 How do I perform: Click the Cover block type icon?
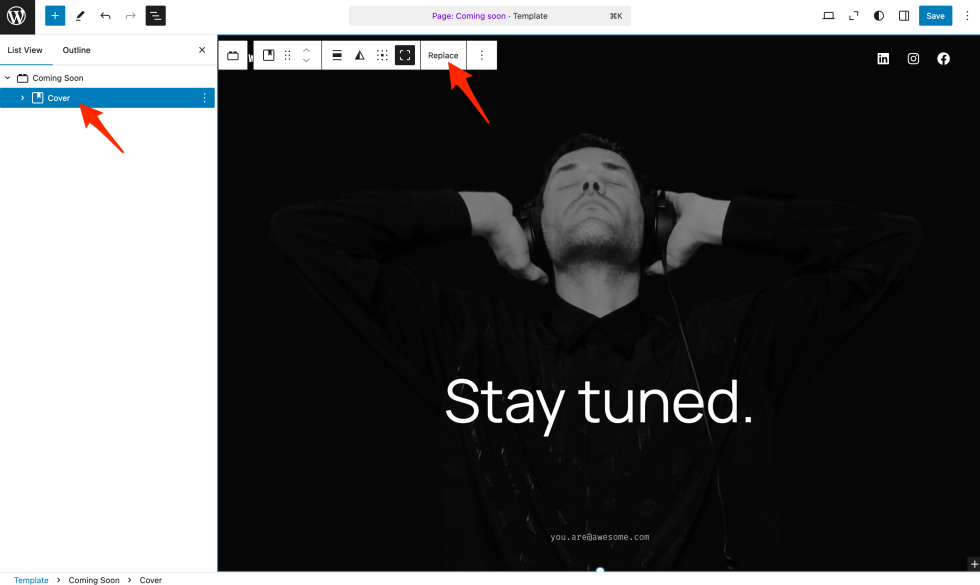(x=269, y=56)
